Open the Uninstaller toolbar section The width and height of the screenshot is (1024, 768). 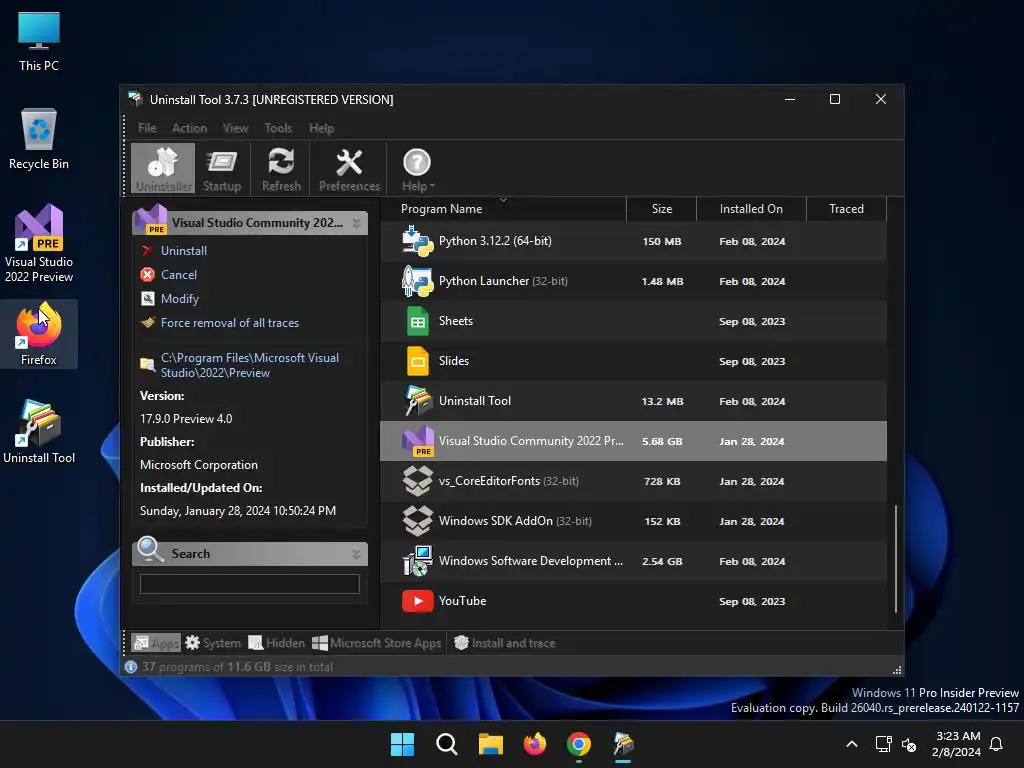(163, 168)
